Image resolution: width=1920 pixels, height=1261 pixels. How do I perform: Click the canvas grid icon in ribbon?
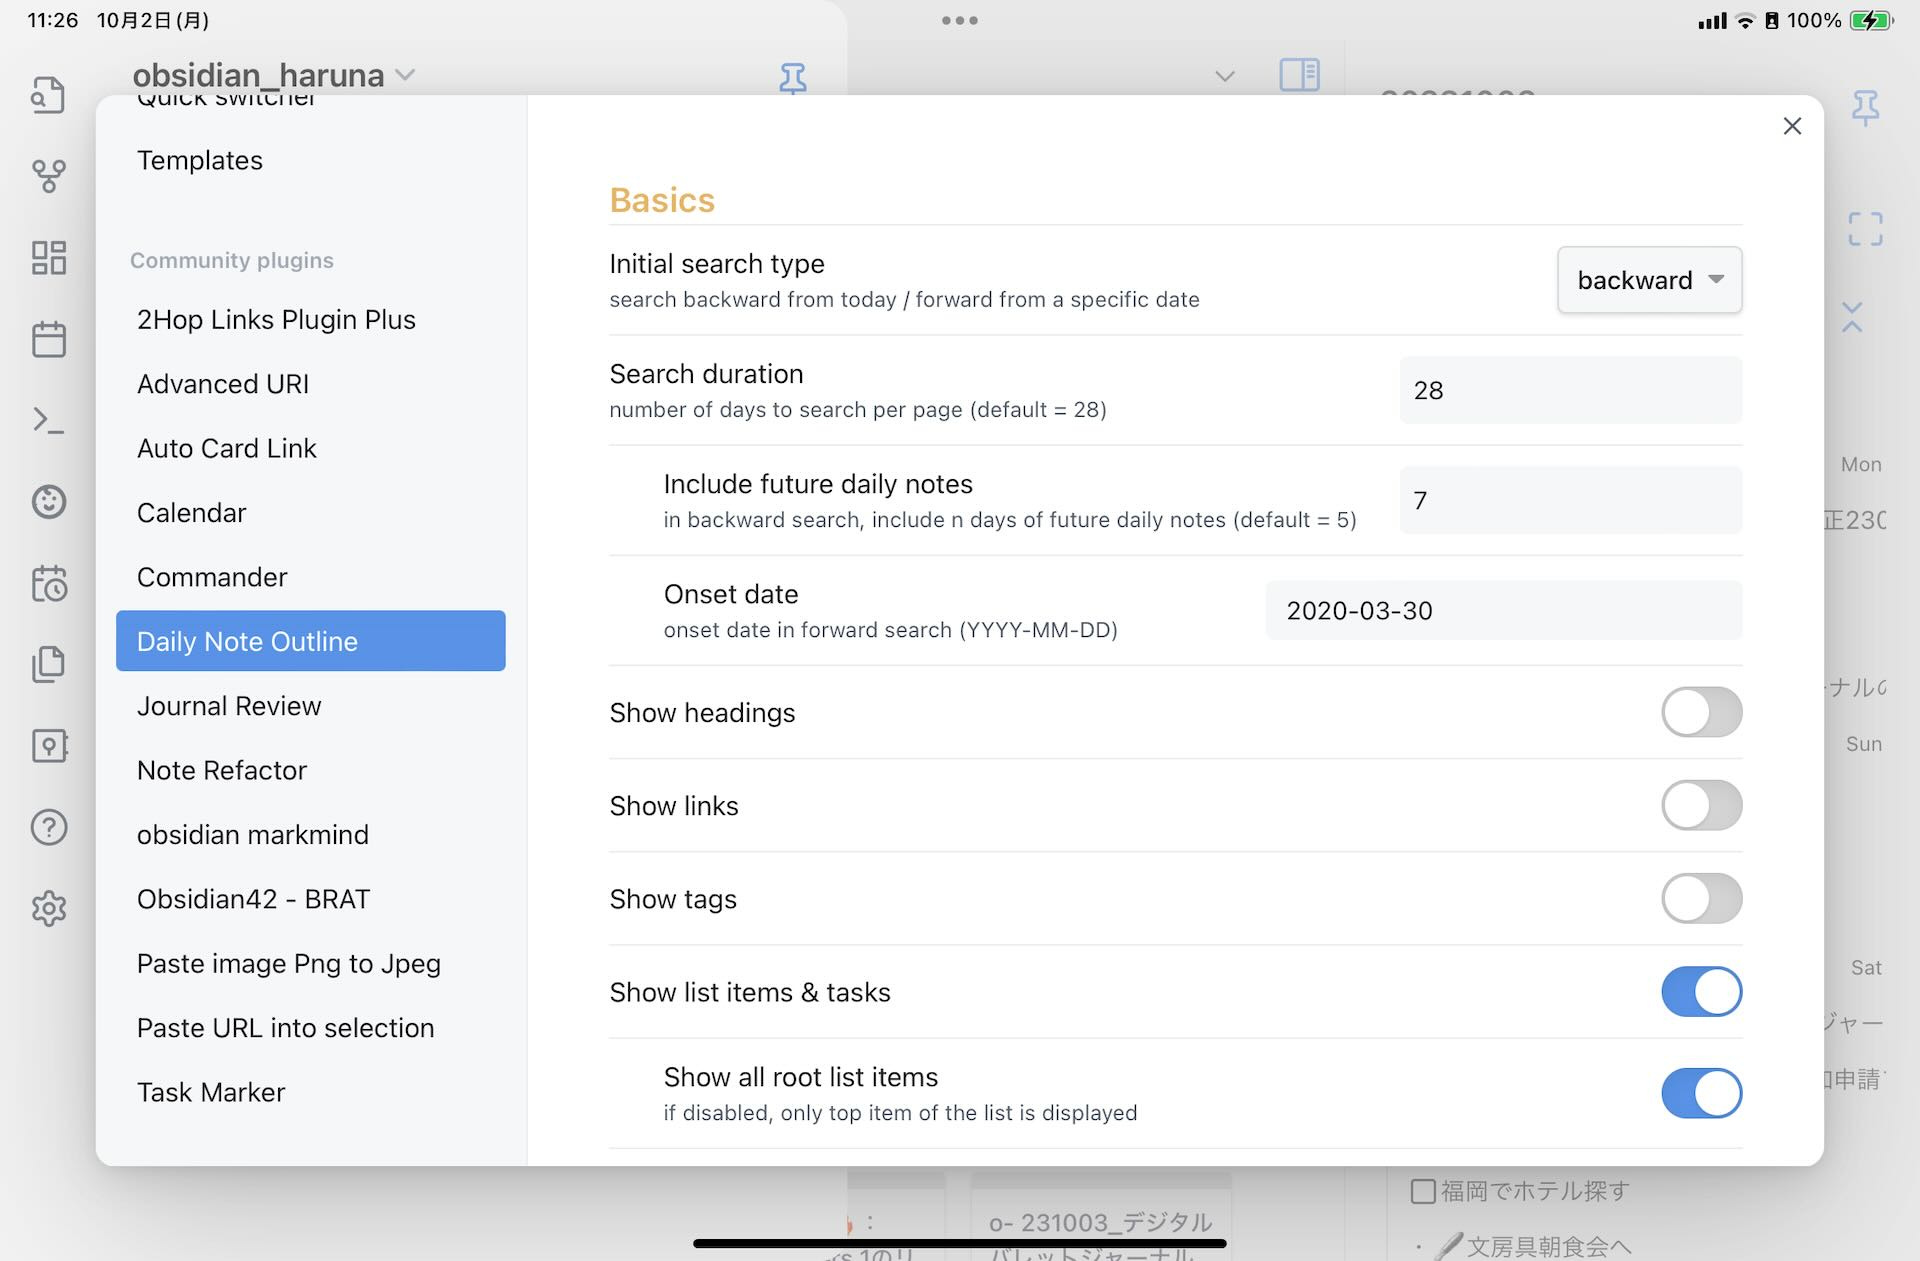pyautogui.click(x=48, y=257)
